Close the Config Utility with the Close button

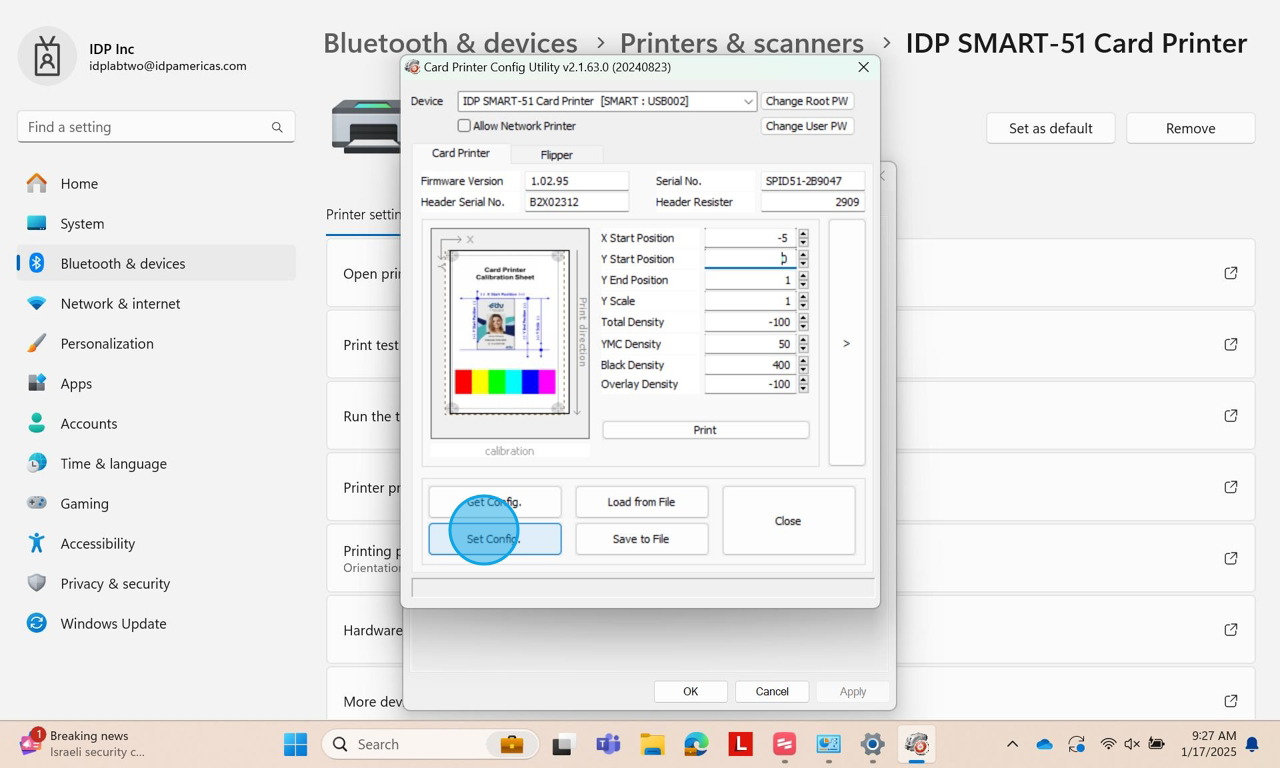tap(788, 521)
